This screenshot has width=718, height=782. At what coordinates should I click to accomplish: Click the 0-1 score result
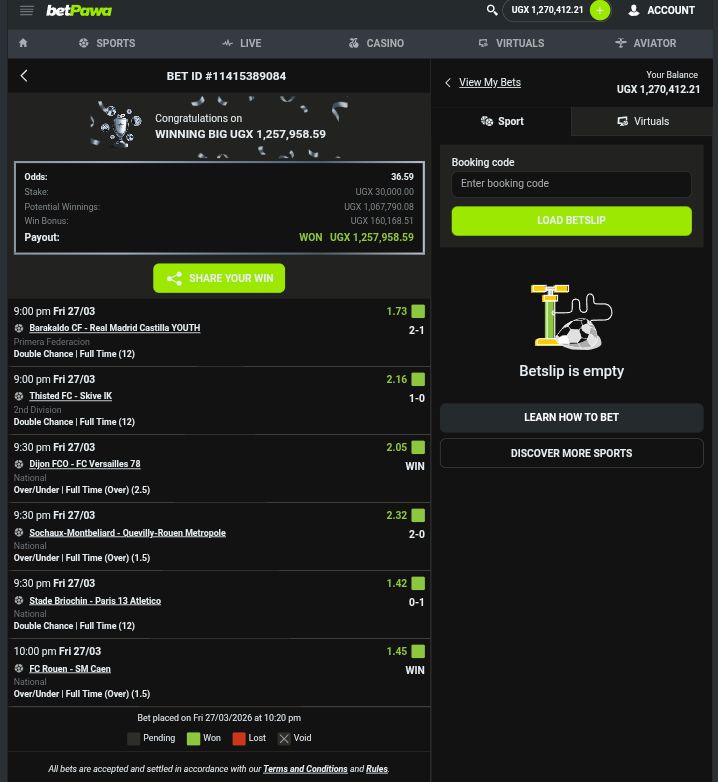(x=416, y=602)
